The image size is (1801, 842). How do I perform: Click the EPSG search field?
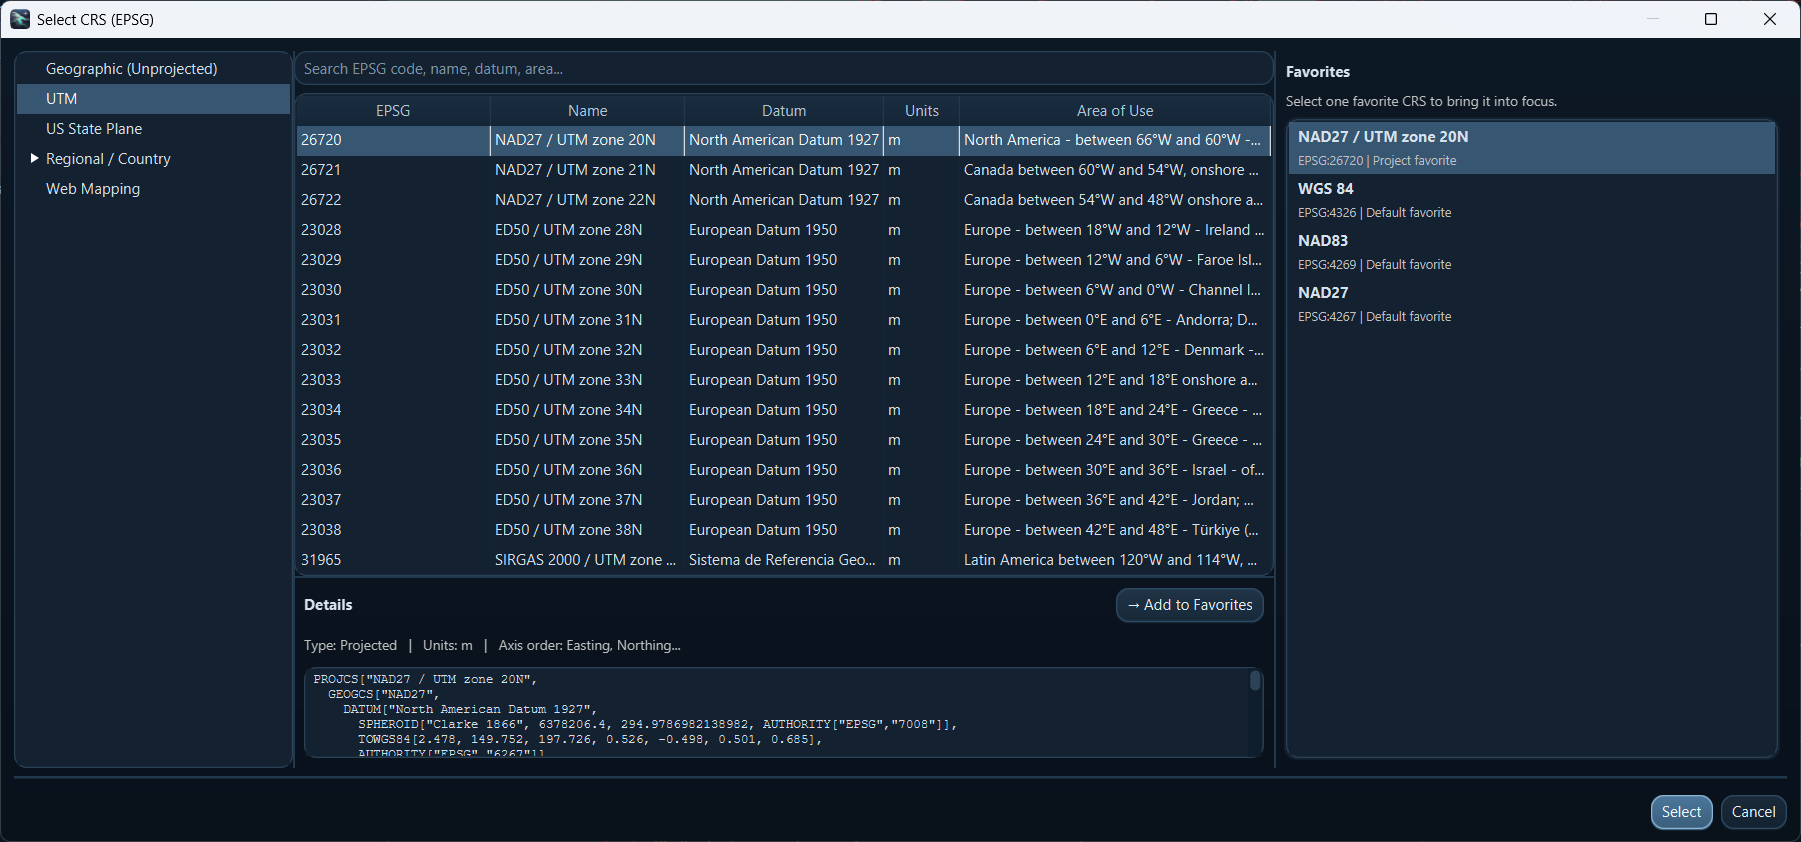(783, 69)
